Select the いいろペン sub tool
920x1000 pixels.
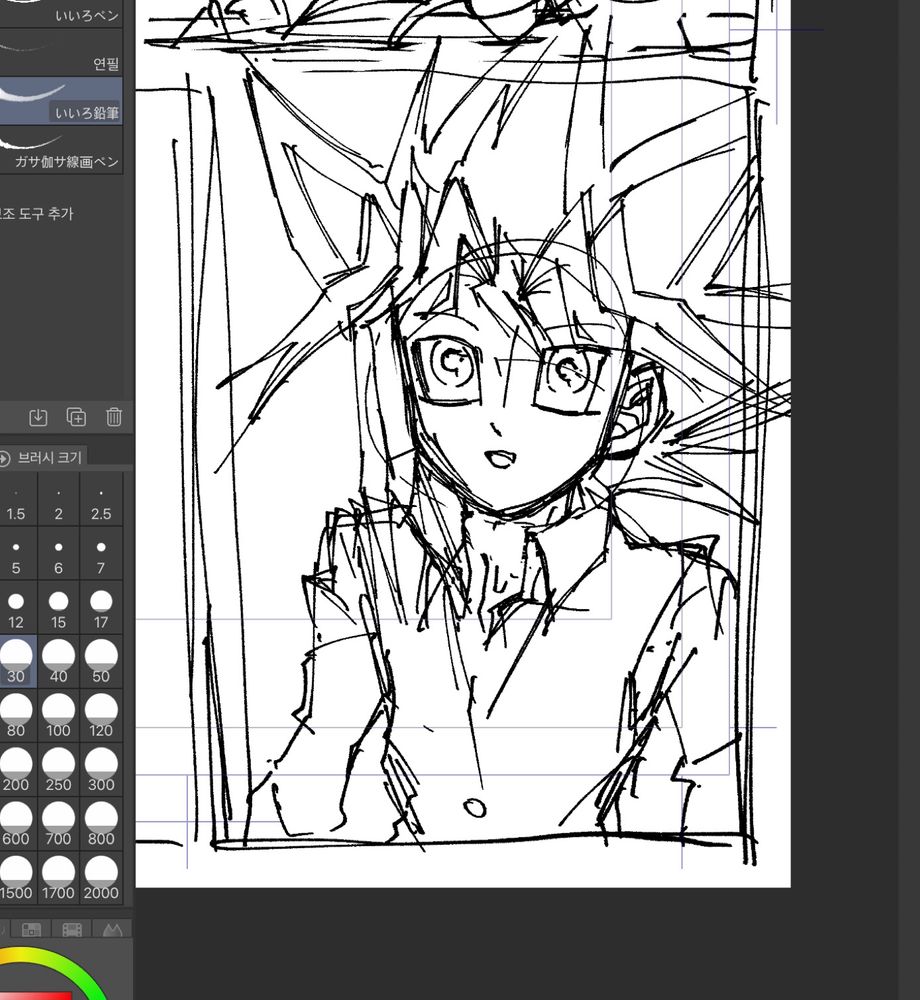(x=61, y=14)
